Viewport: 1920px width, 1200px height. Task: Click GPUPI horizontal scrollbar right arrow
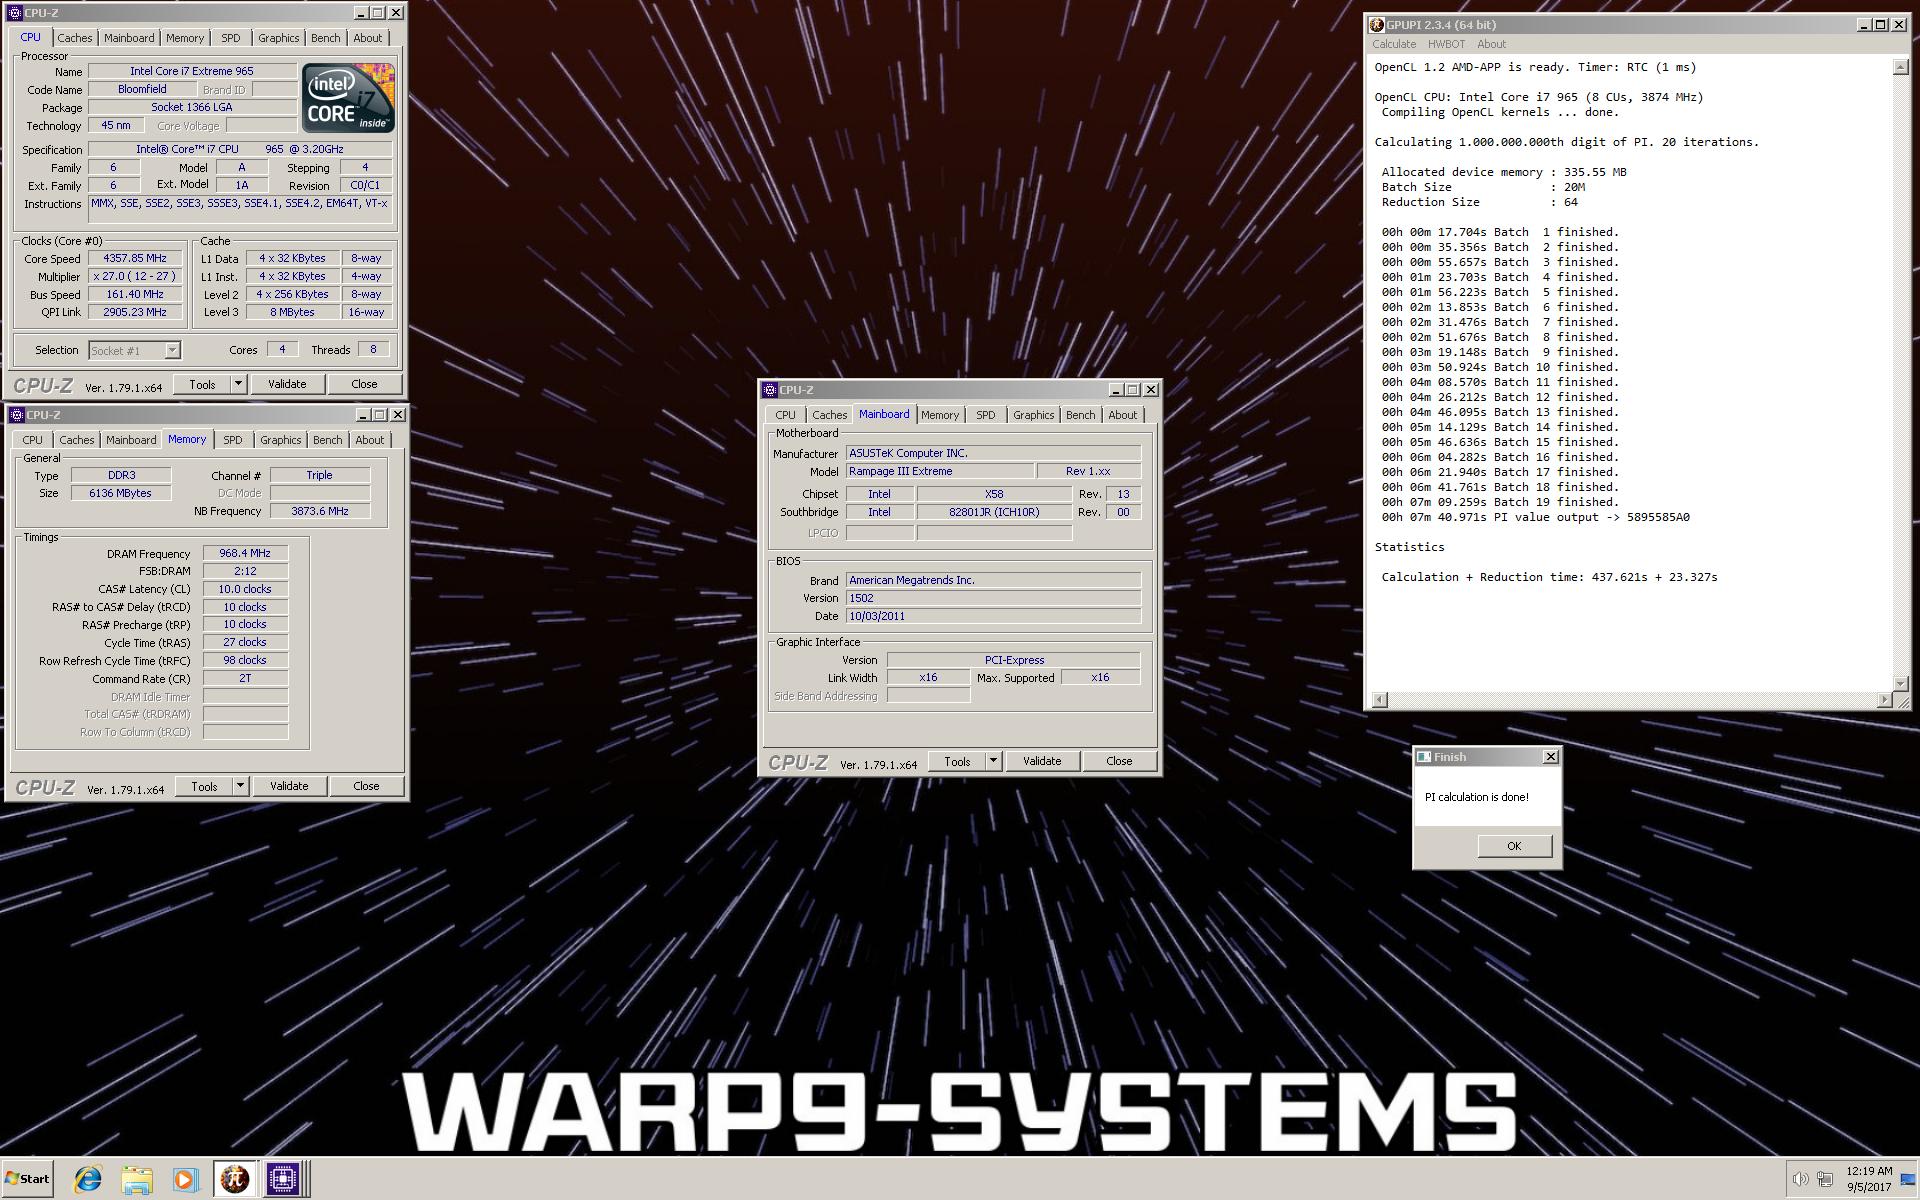pos(1885,699)
